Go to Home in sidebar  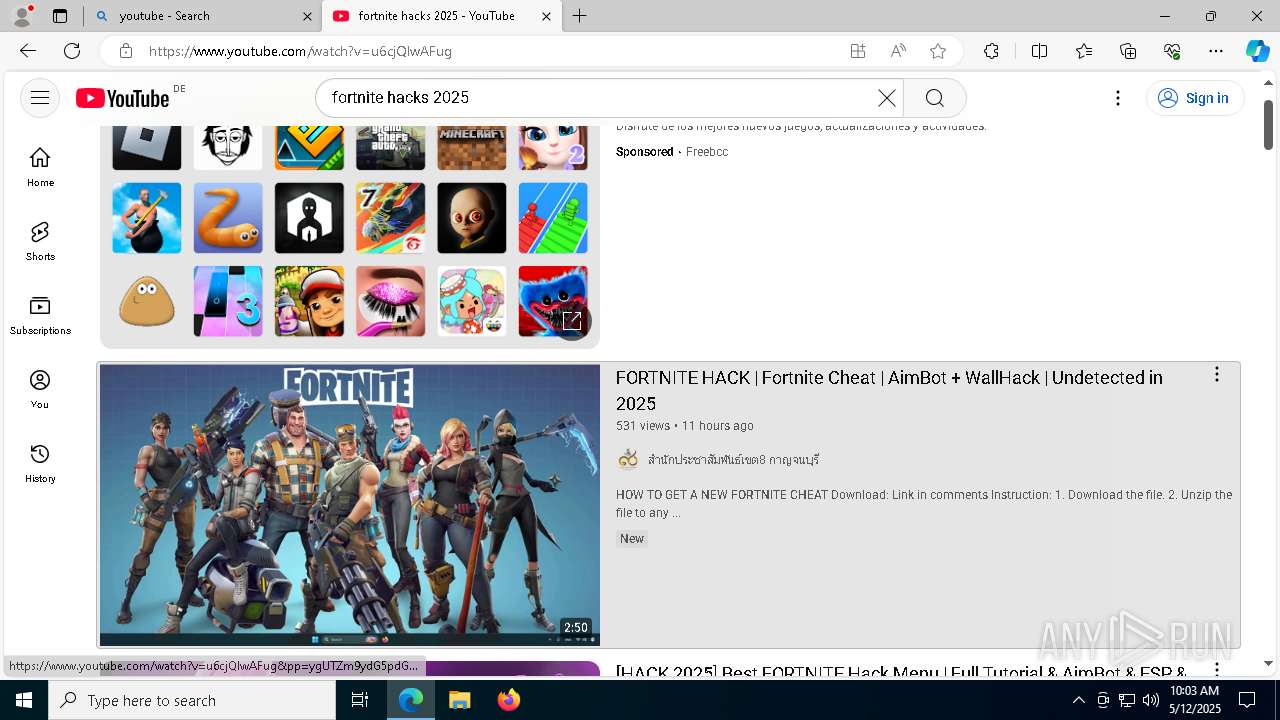[x=40, y=167]
